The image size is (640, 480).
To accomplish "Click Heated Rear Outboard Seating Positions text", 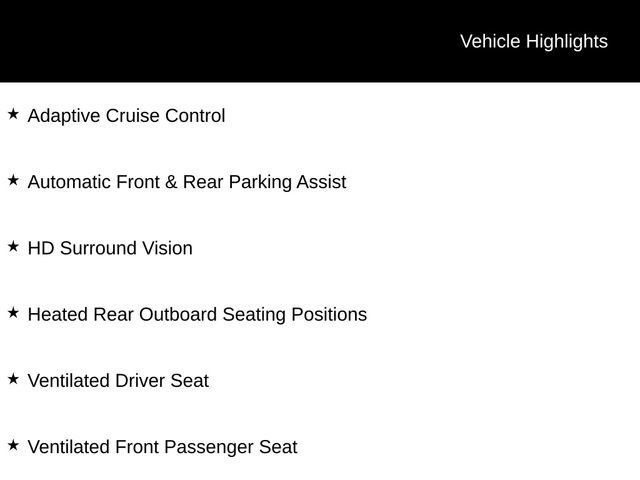I will (x=197, y=314).
